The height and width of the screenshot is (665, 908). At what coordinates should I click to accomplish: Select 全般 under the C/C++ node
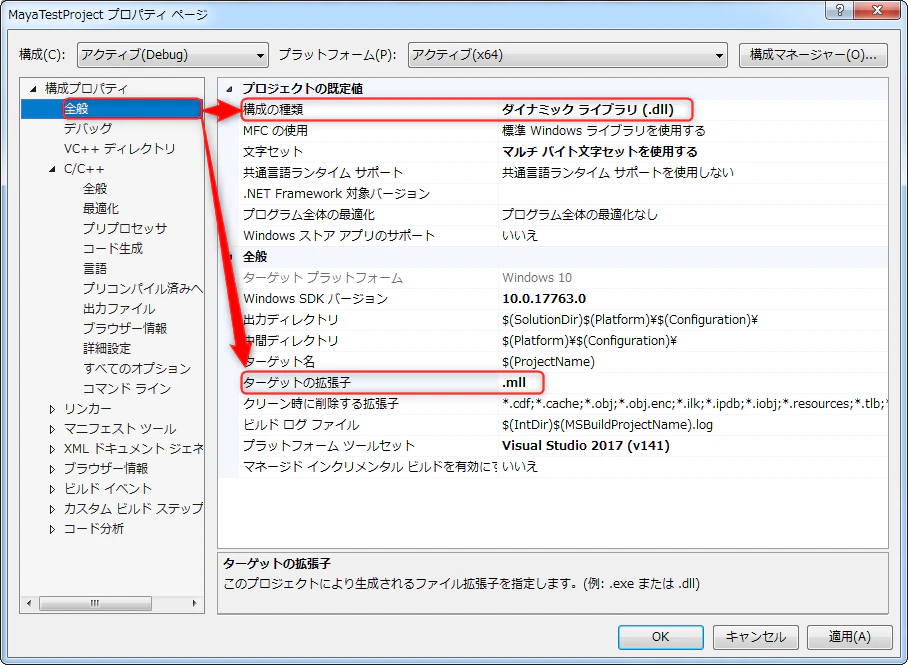point(95,189)
